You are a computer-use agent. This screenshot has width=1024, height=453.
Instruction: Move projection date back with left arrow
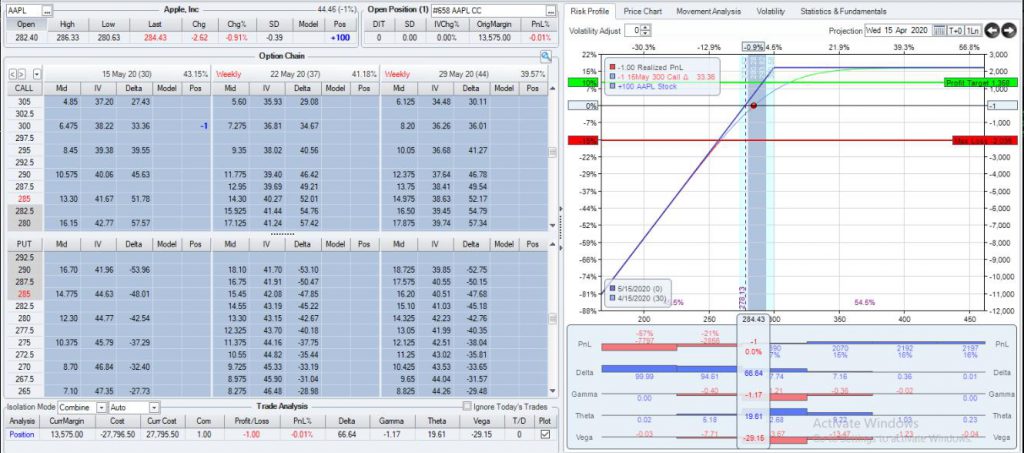(x=992, y=31)
